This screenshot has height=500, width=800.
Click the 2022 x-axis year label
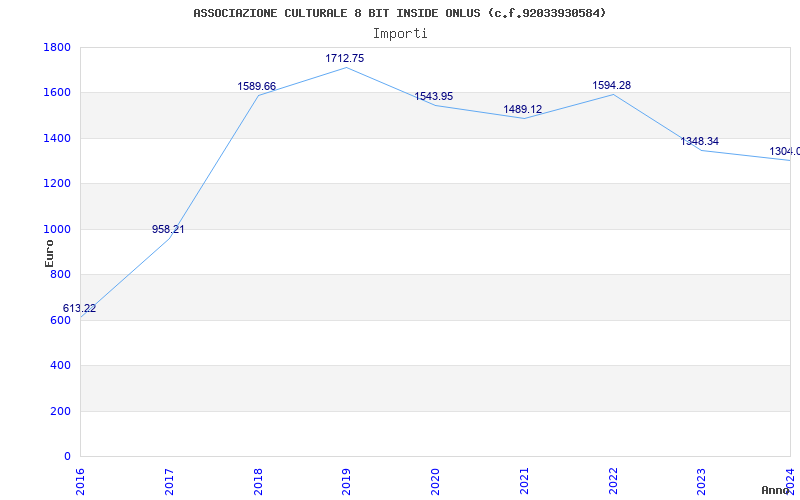(613, 482)
